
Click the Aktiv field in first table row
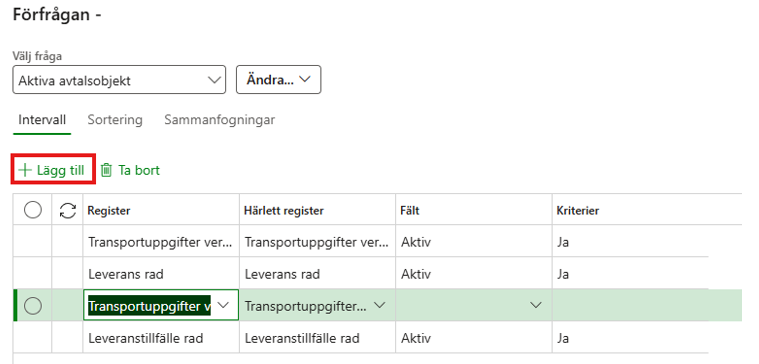(x=473, y=242)
